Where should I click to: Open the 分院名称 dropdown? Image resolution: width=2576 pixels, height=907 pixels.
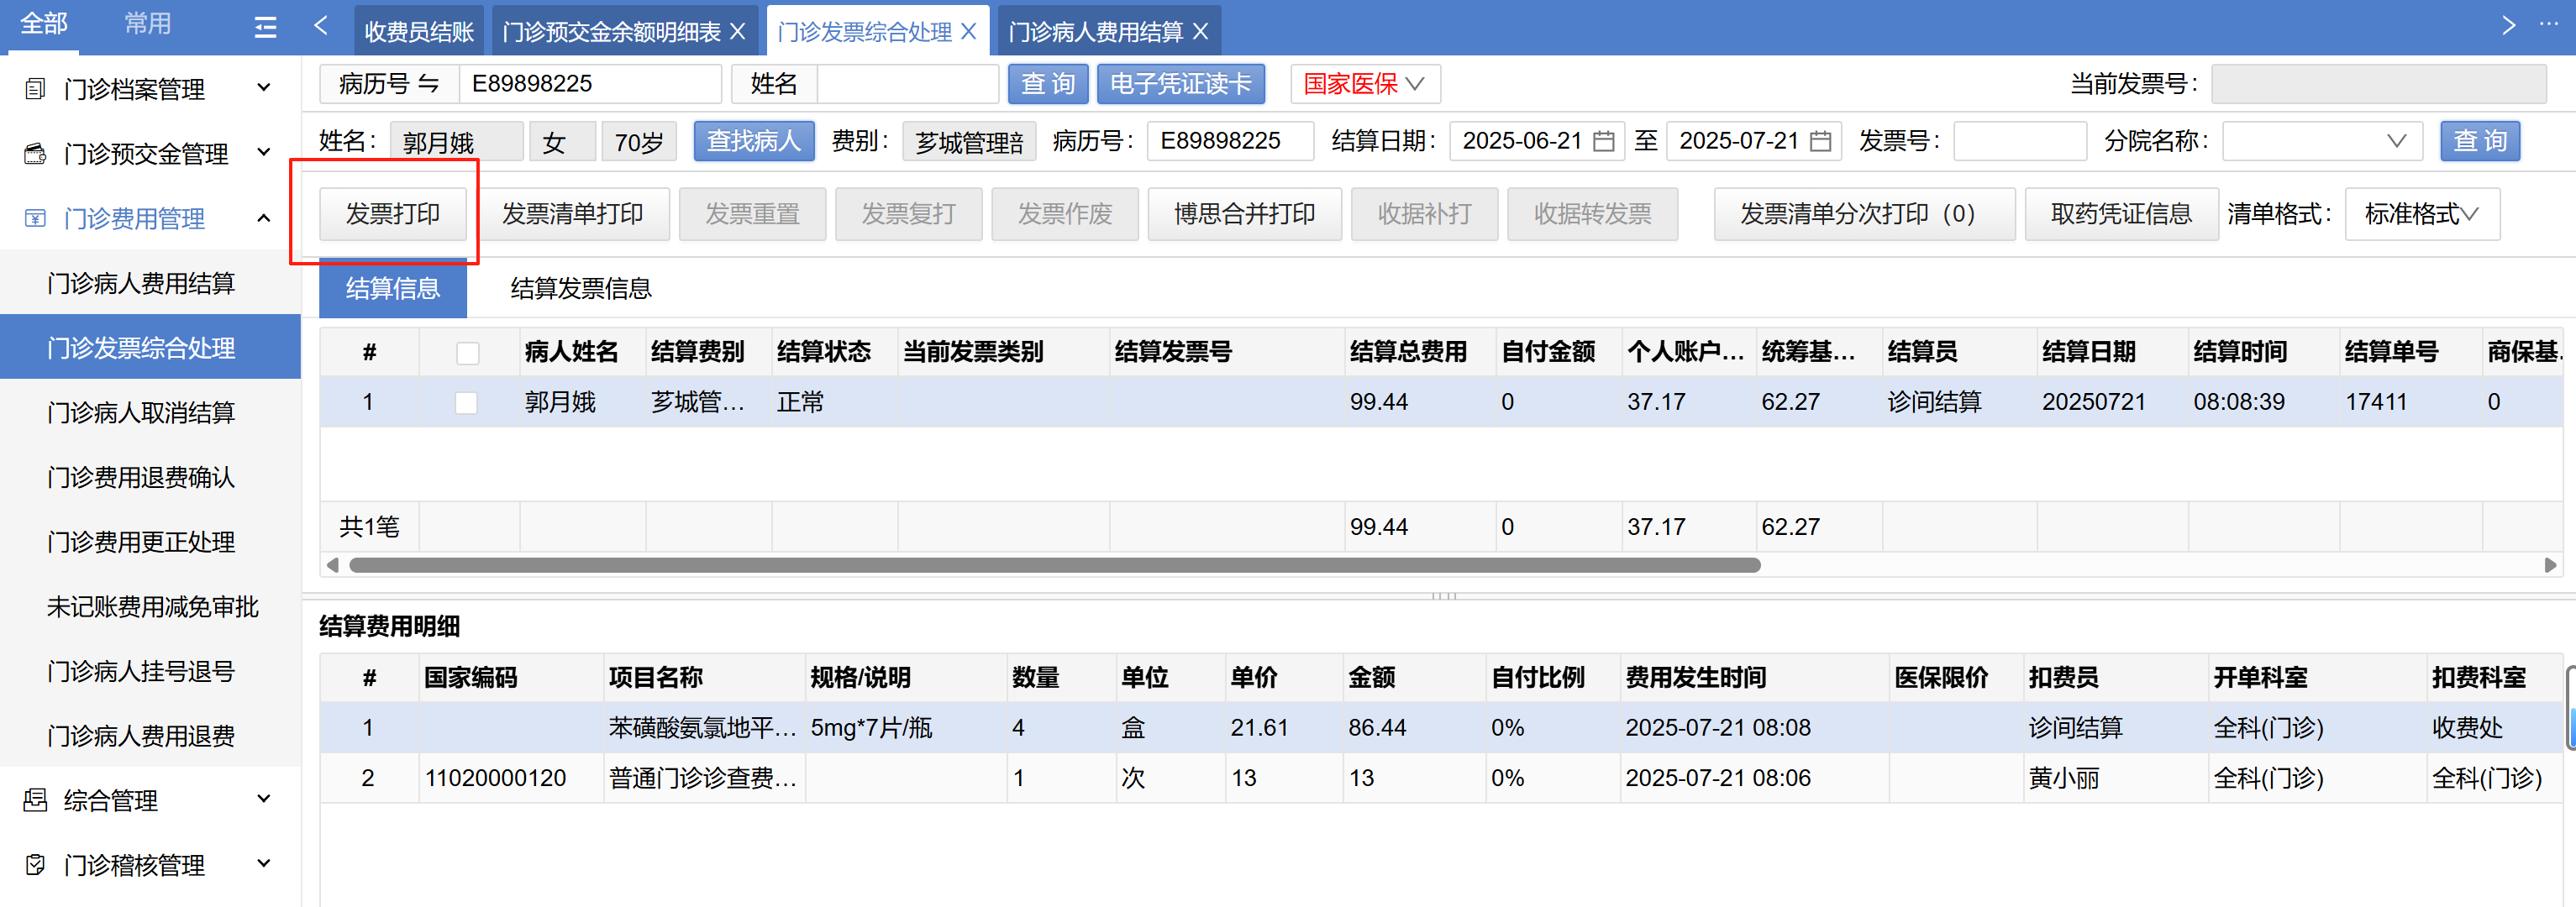(2321, 141)
